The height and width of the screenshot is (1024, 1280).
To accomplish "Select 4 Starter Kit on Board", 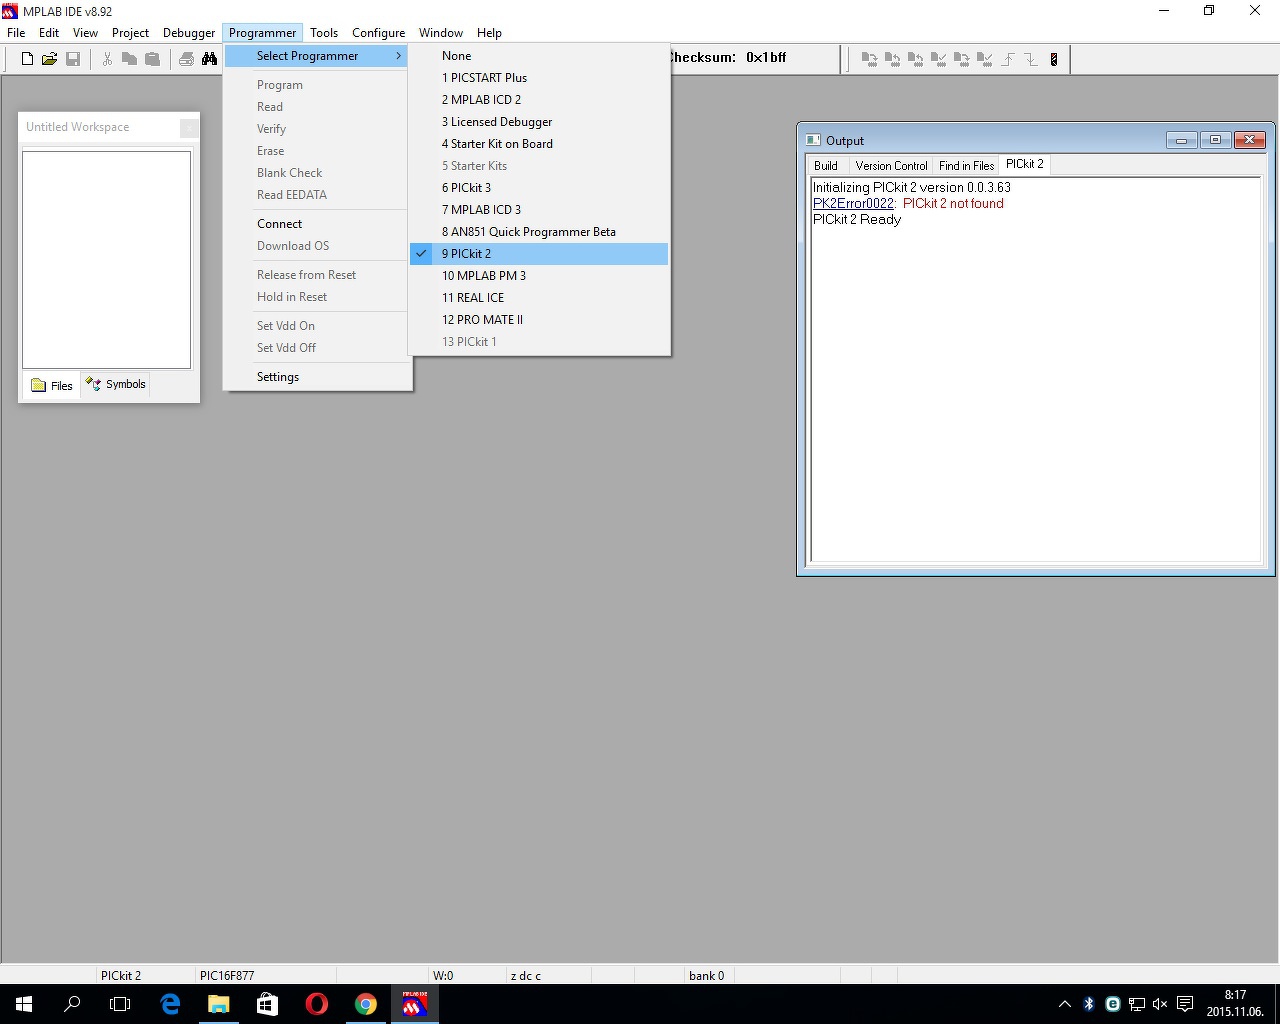I will coord(539,144).
